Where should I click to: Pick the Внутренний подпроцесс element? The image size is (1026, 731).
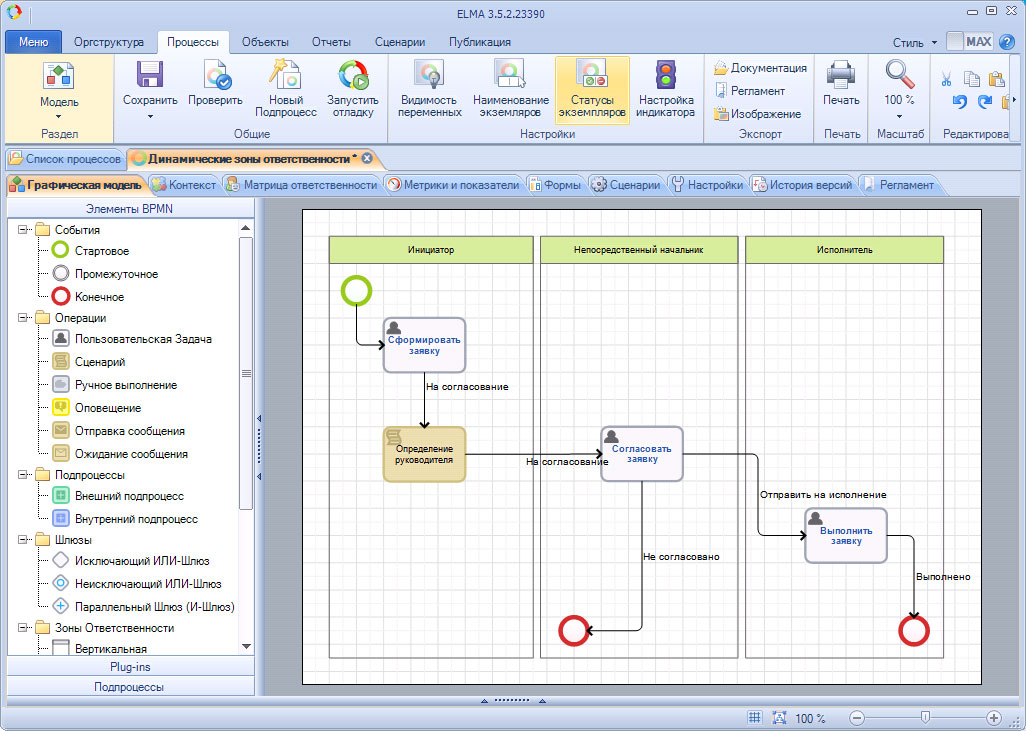(125, 519)
